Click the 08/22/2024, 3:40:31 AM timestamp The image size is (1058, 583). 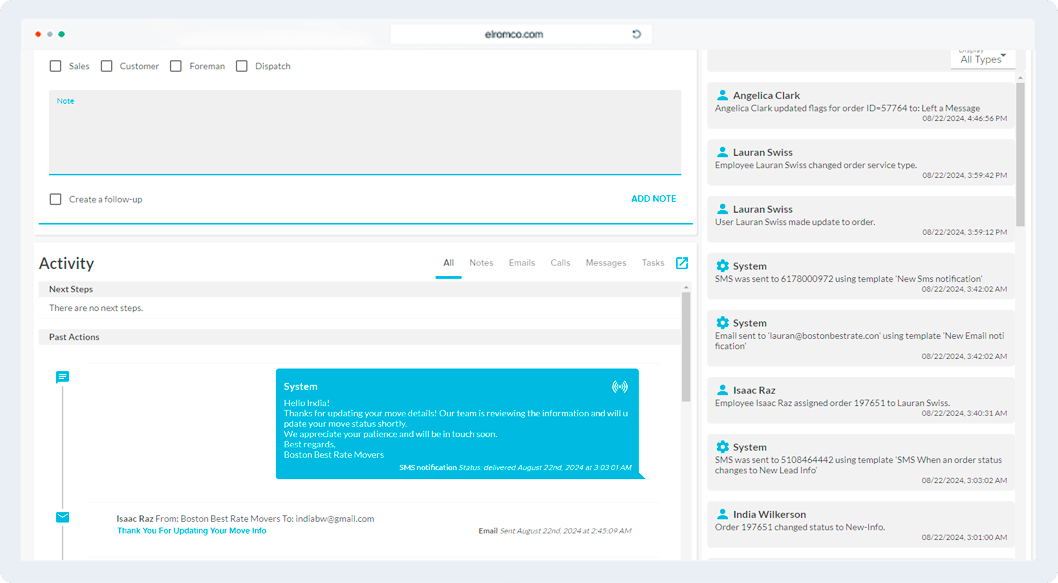pyautogui.click(x=964, y=413)
